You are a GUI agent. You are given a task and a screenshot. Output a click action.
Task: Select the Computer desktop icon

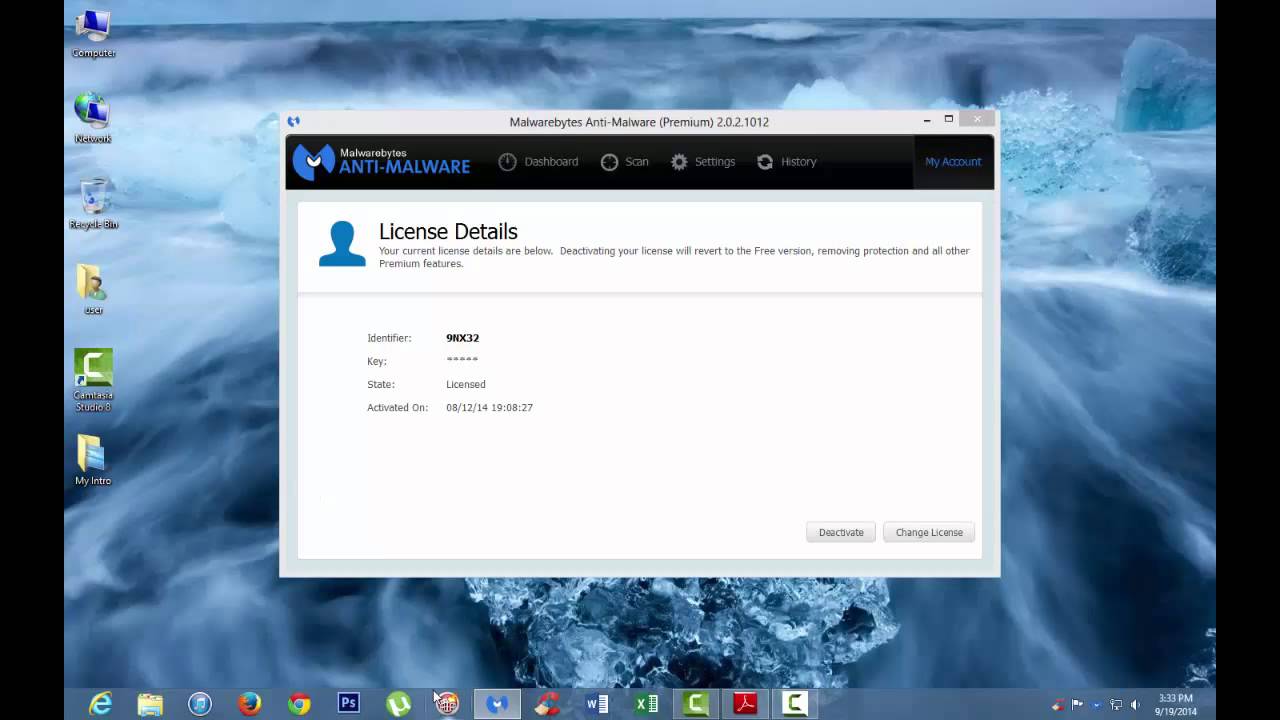click(x=93, y=33)
